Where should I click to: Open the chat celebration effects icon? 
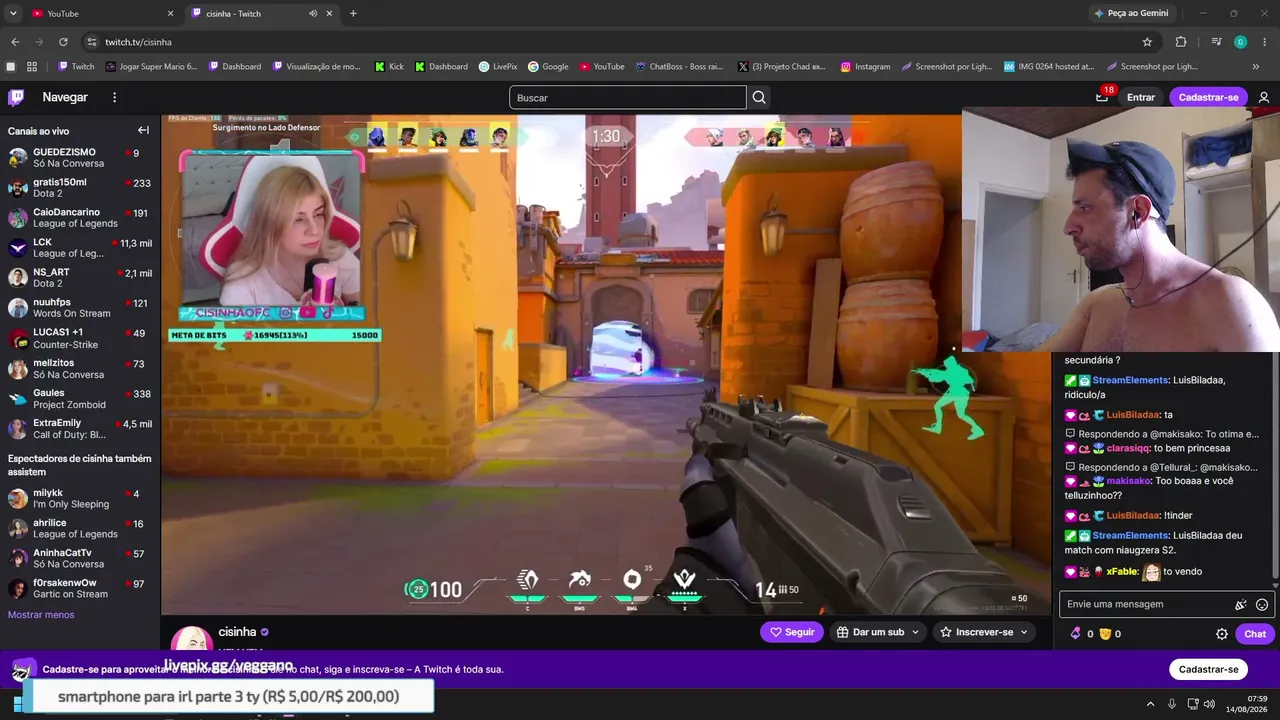click(x=1241, y=604)
